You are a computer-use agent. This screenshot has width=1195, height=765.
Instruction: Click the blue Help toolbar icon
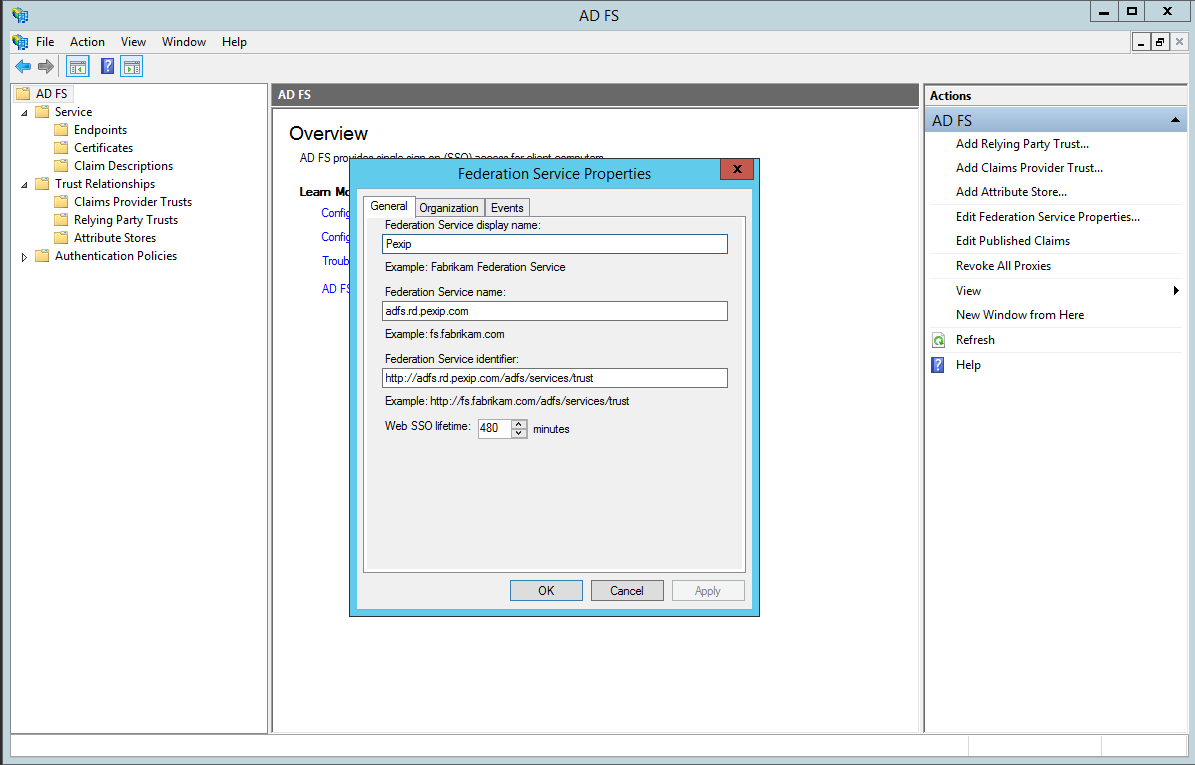pos(107,67)
